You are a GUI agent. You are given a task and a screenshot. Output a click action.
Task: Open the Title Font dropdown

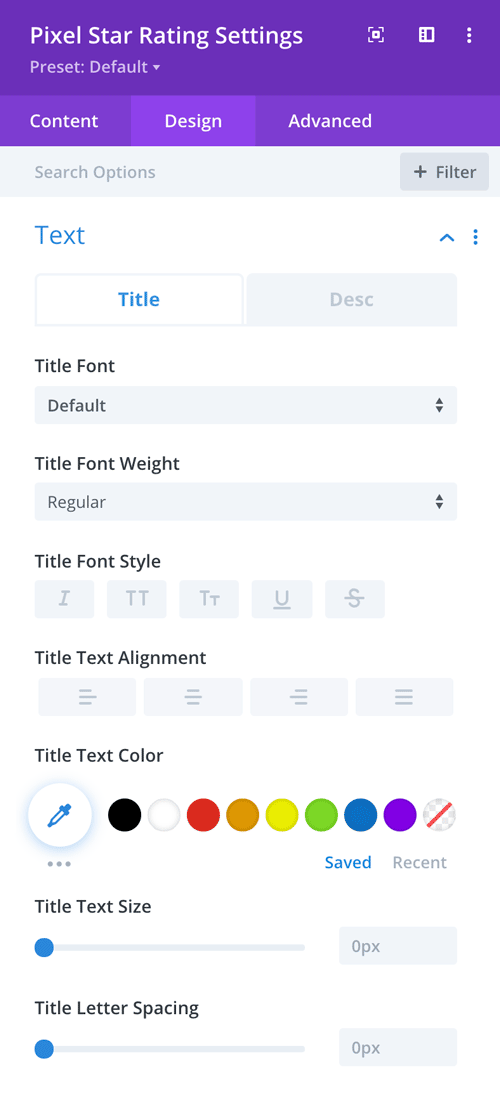tap(246, 405)
